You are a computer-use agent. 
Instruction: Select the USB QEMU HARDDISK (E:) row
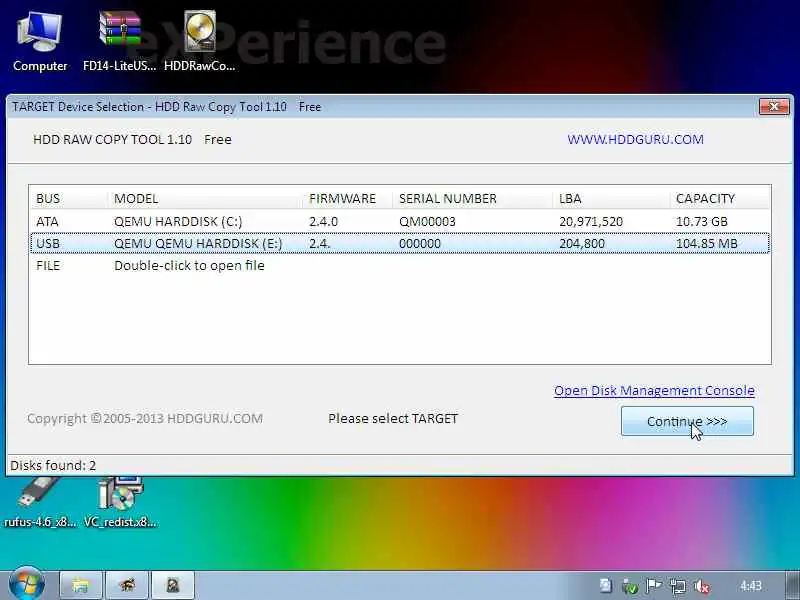click(x=399, y=243)
